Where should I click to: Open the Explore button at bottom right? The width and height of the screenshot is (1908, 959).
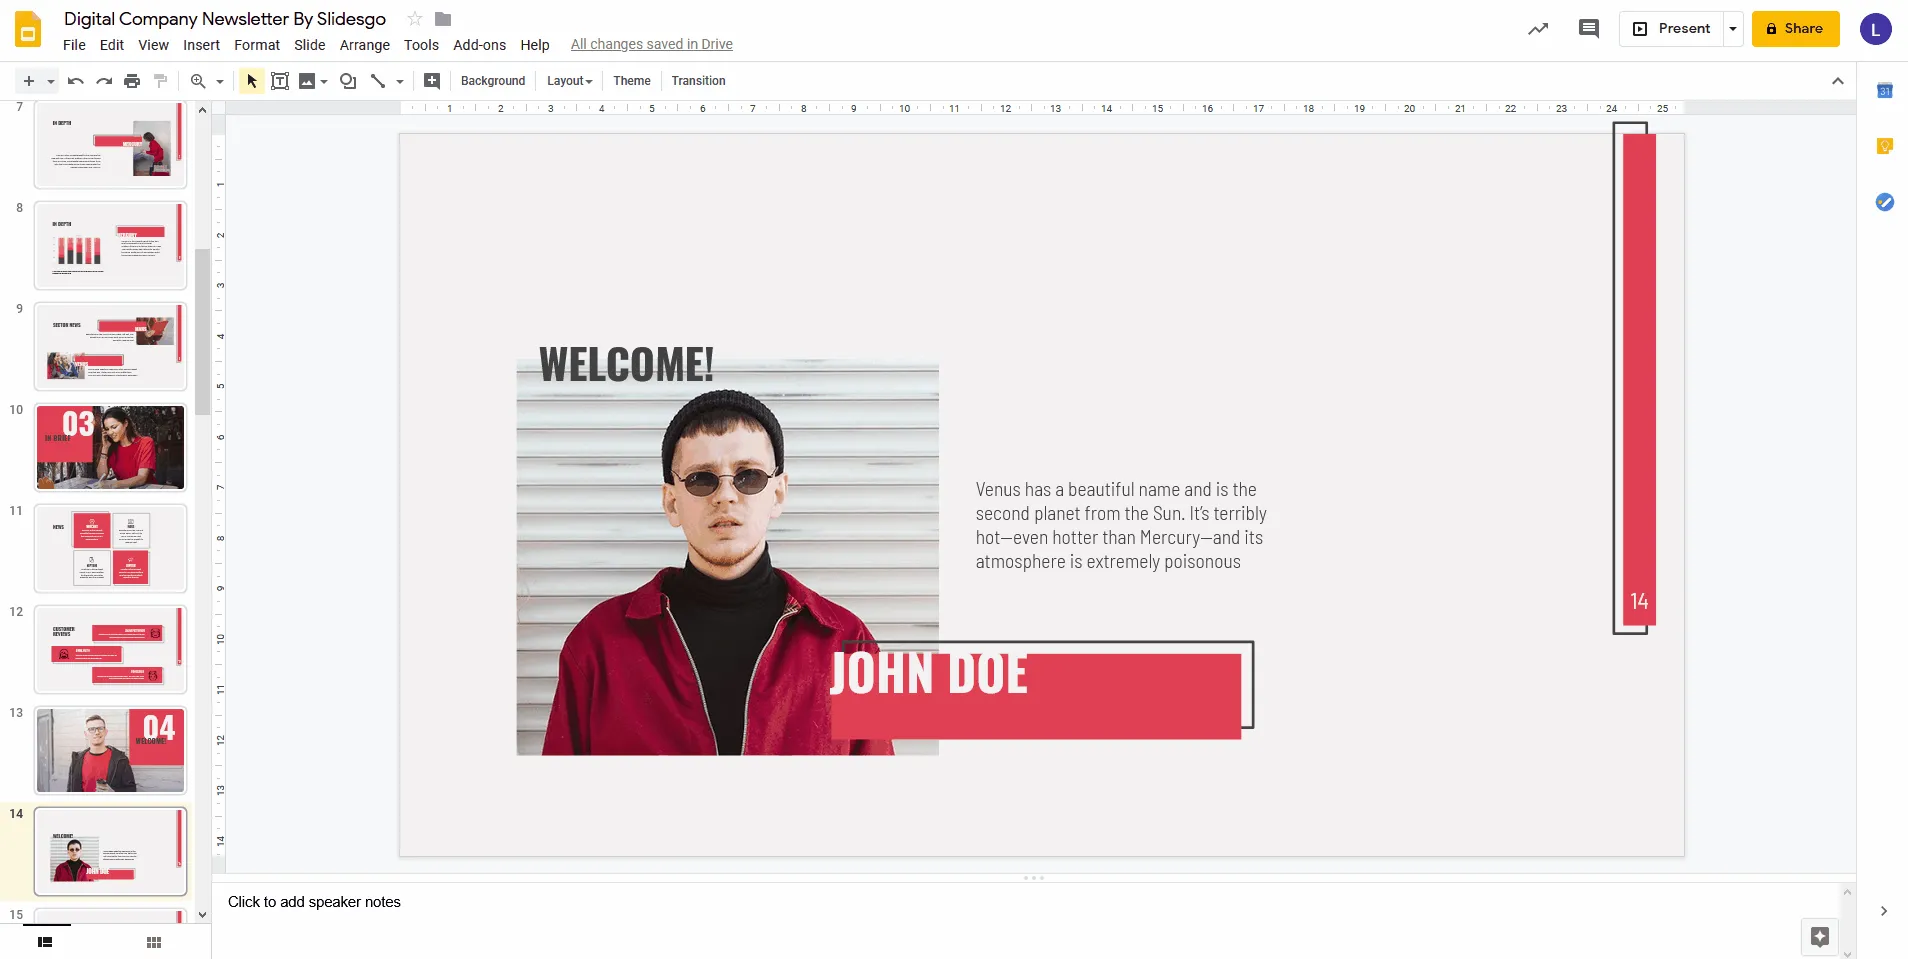click(1819, 937)
